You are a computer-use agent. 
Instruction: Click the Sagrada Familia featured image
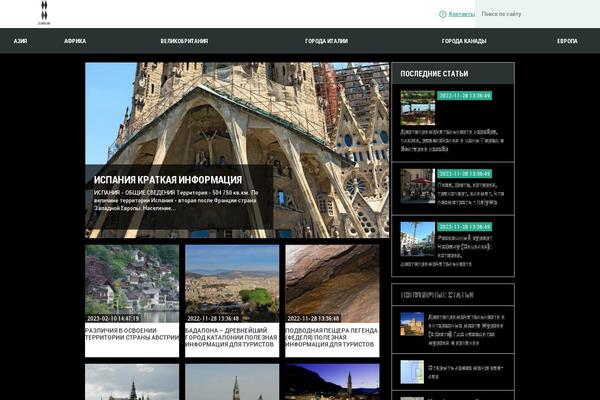[237, 150]
